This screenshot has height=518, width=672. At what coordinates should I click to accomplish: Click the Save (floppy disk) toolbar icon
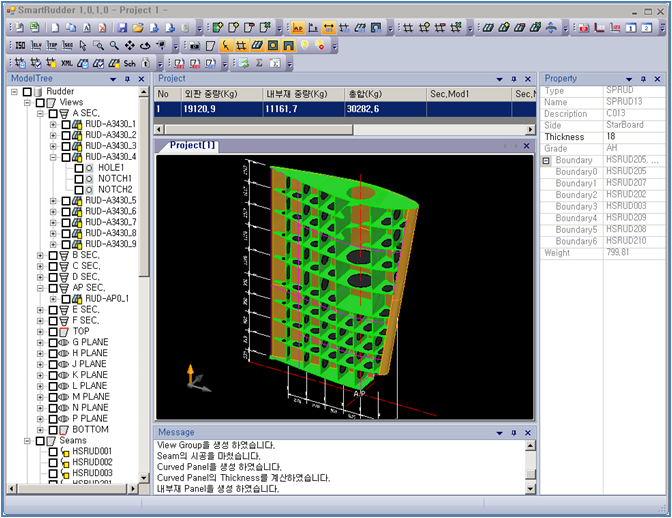tap(122, 27)
